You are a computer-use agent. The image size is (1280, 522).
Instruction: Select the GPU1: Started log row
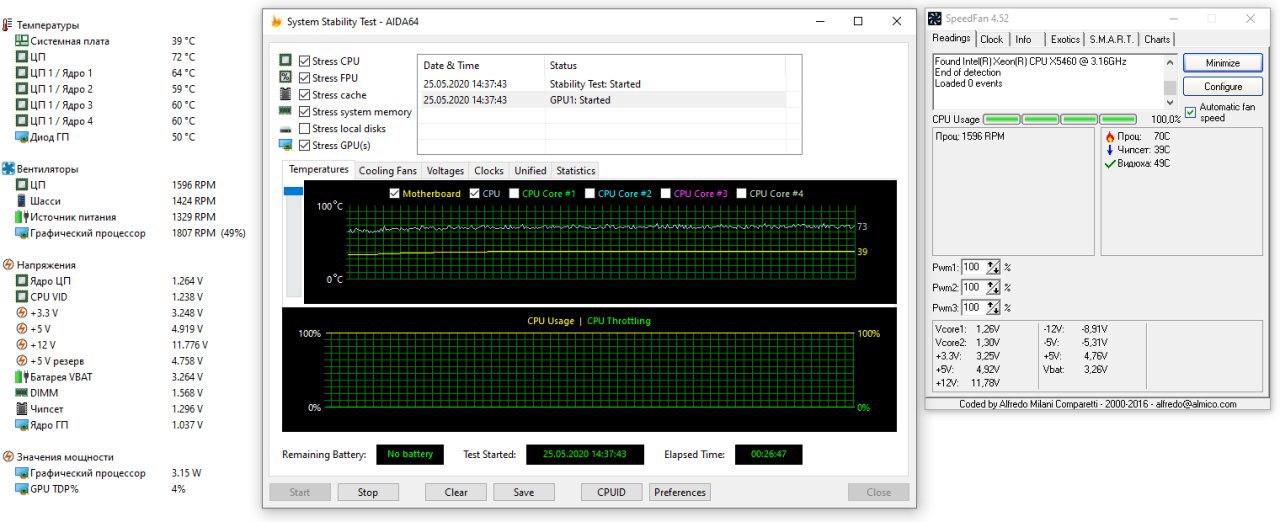pyautogui.click(x=609, y=100)
